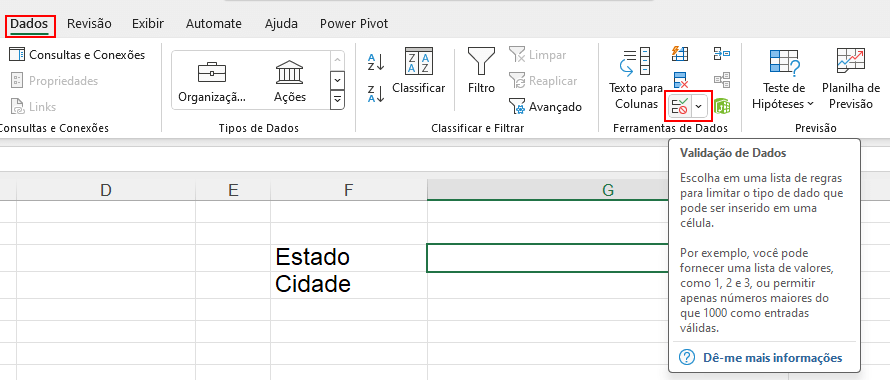Click Reaplicar filter button
Screen dimensions: 890x380
coord(543,81)
